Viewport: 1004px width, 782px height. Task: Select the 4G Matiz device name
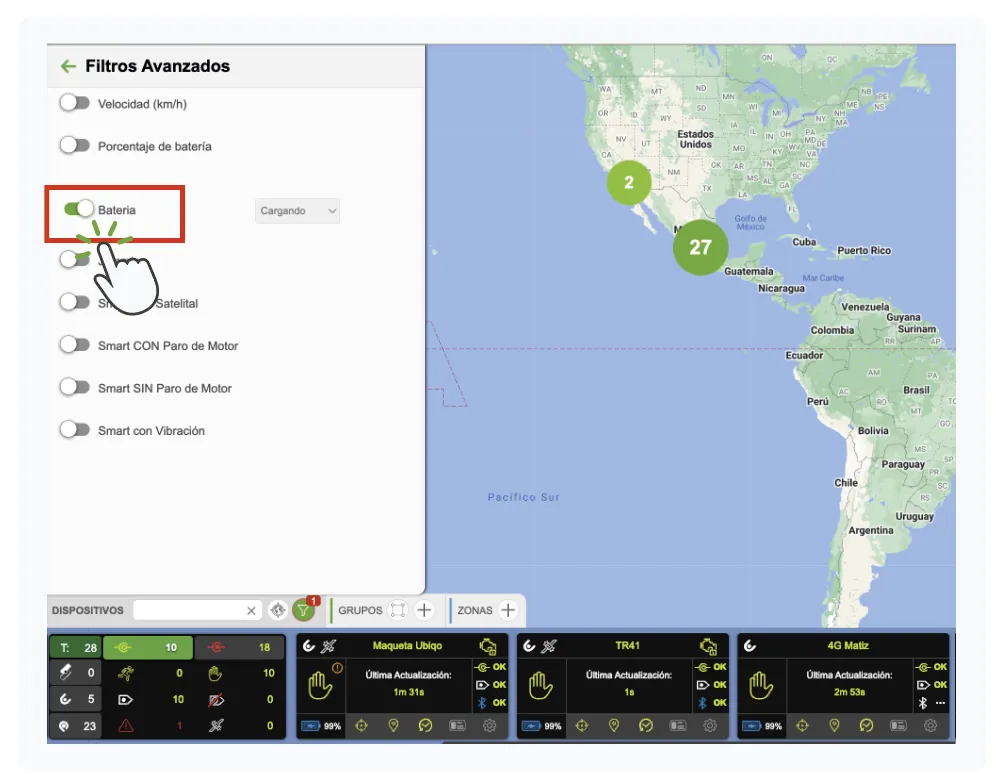(x=848, y=646)
